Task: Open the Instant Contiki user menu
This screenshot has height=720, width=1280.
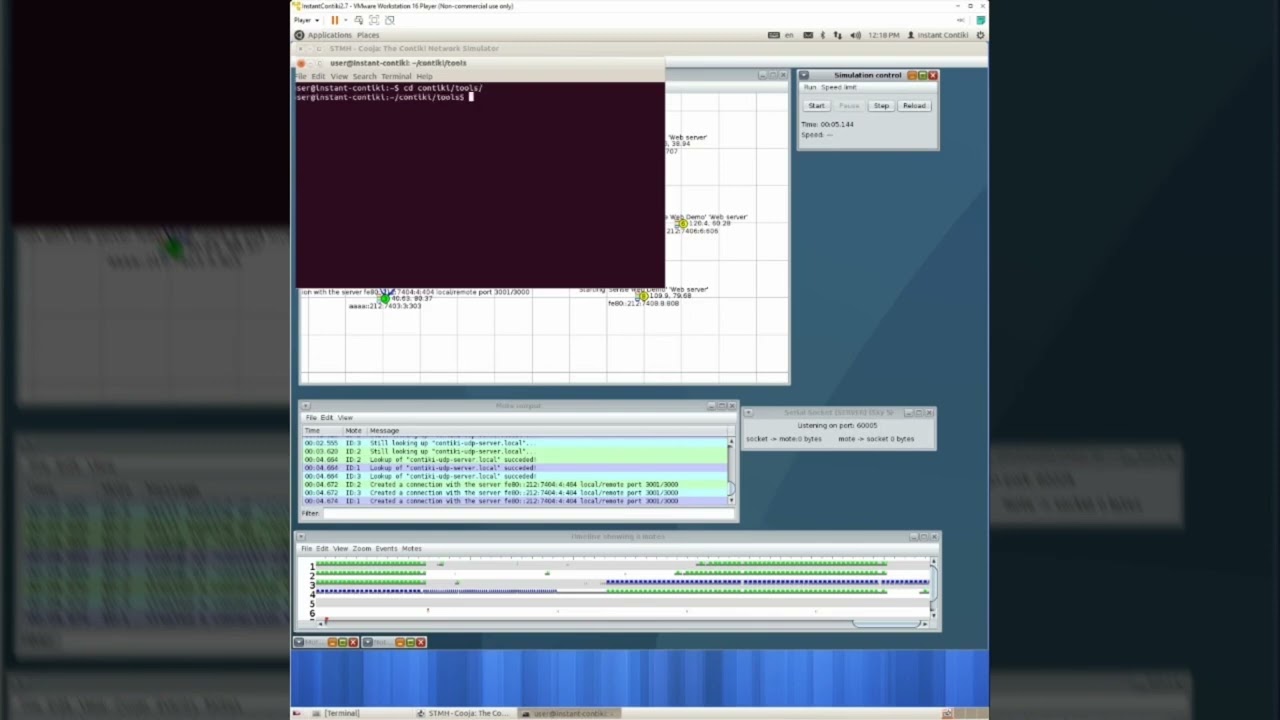Action: click(x=939, y=35)
